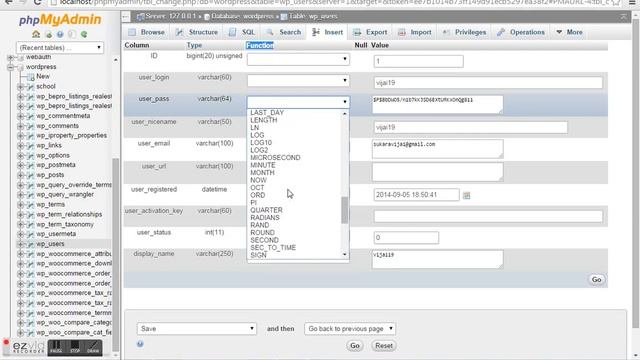The height and width of the screenshot is (360, 640).
Task: Open the Privileges tab
Action: [465, 32]
